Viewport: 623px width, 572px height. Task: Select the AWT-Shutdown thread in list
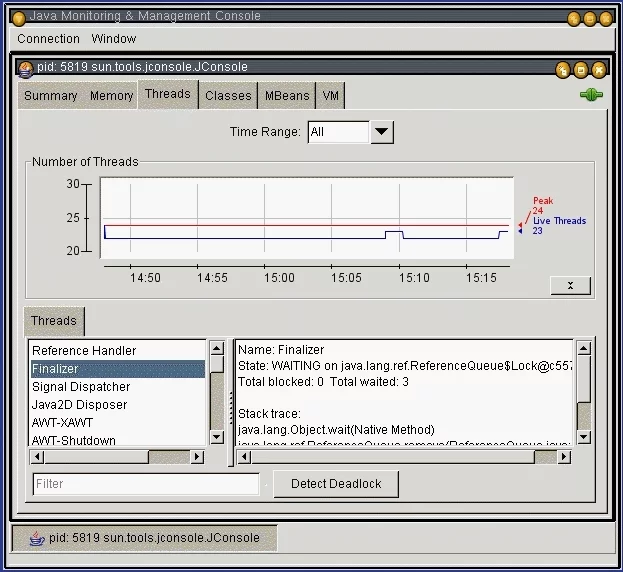[x=118, y=440]
